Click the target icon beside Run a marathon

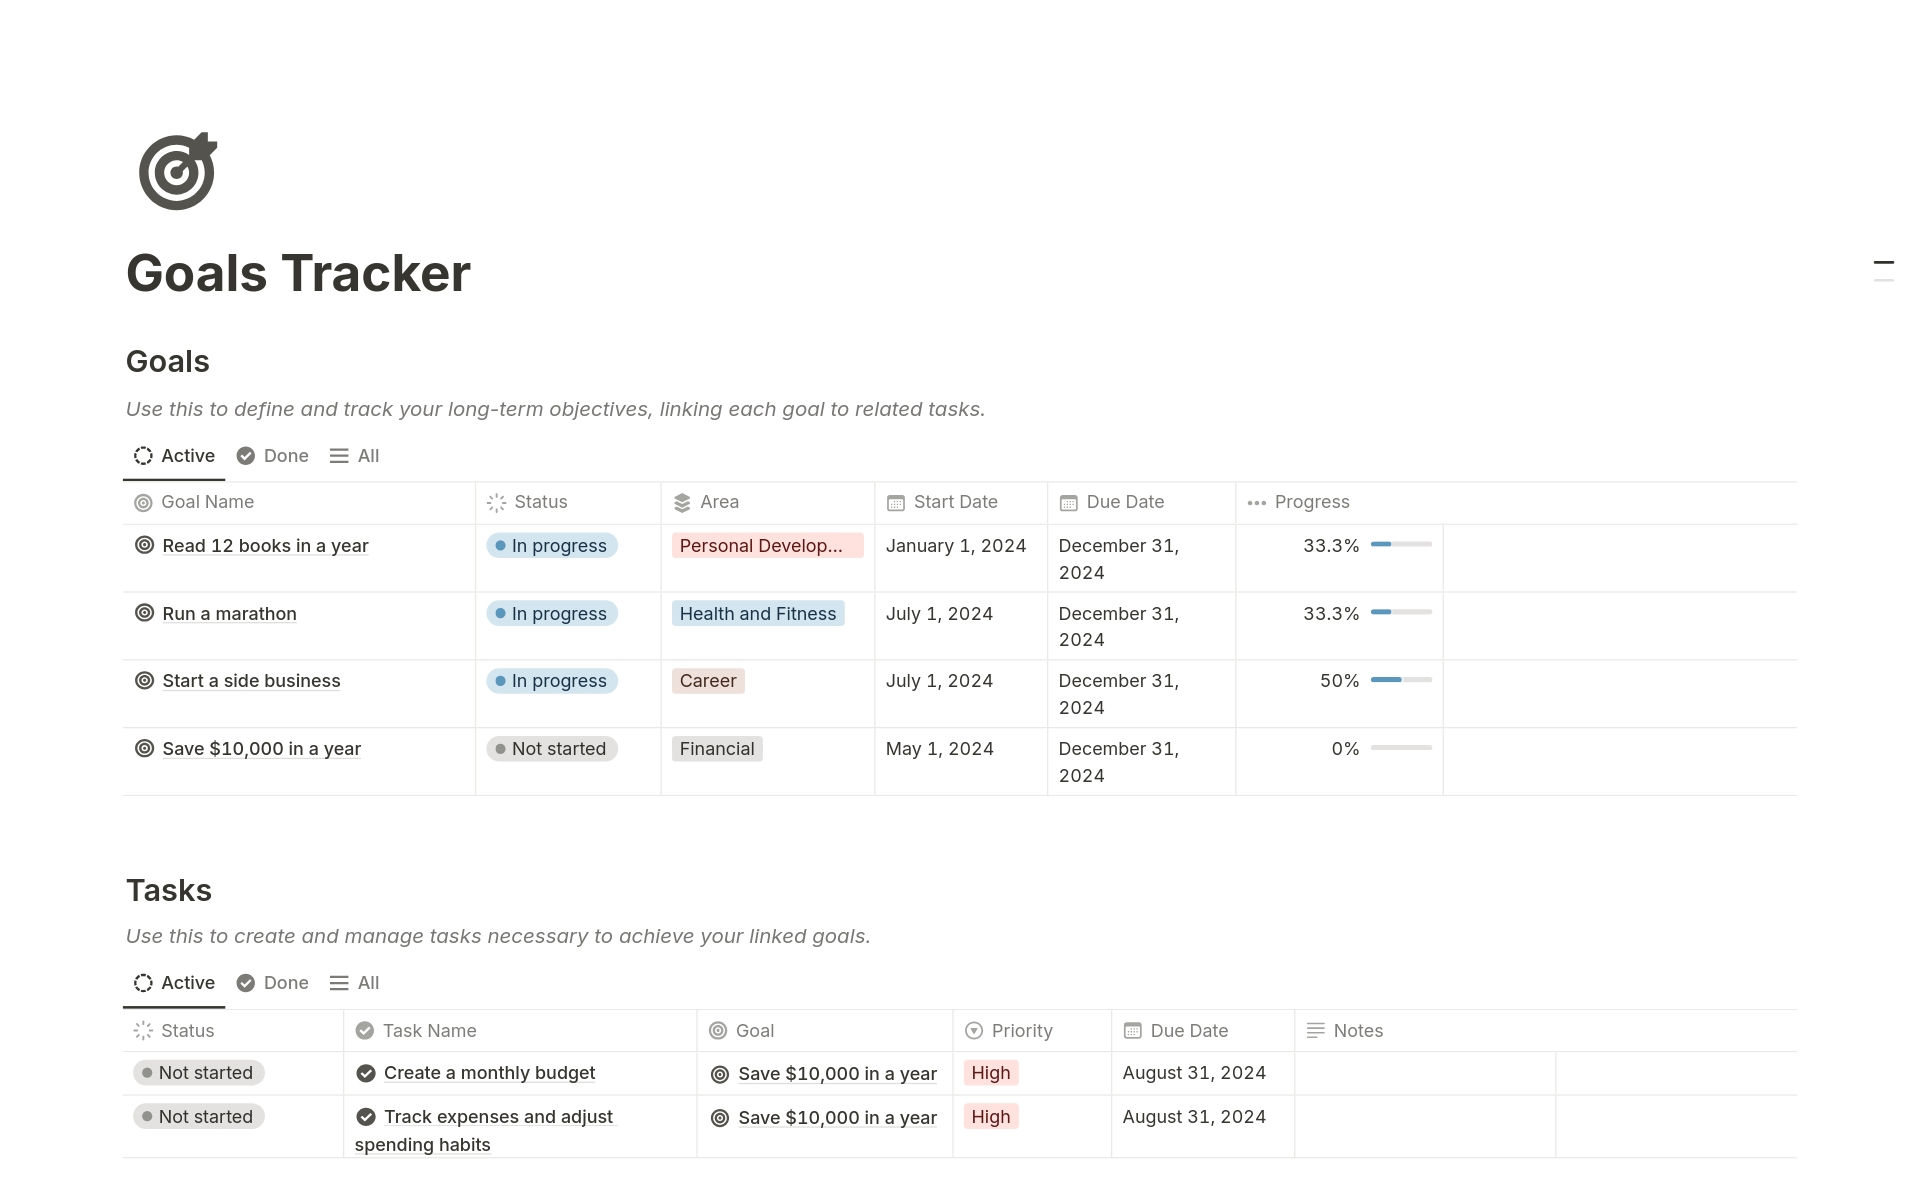pos(144,613)
